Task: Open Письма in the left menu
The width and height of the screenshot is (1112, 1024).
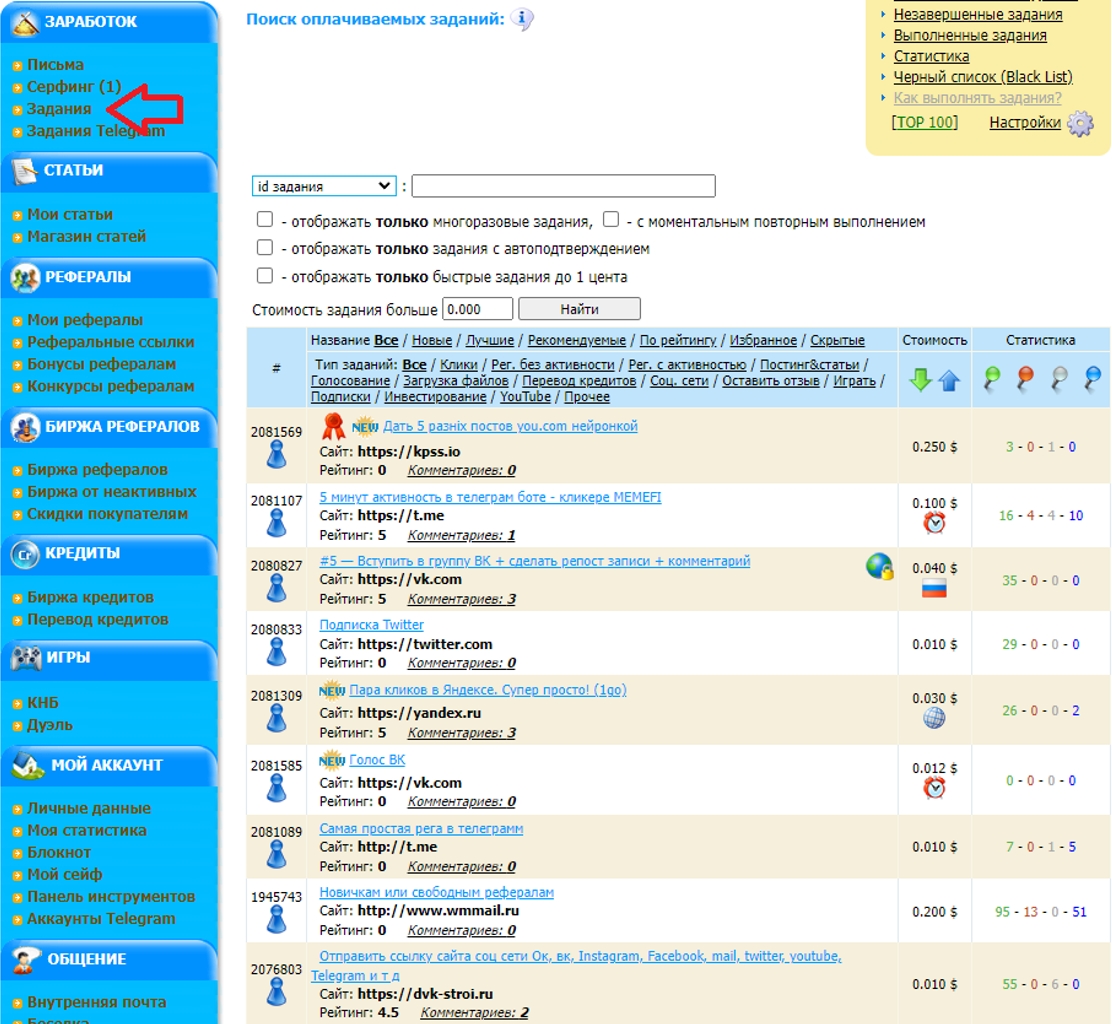Action: tap(55, 65)
